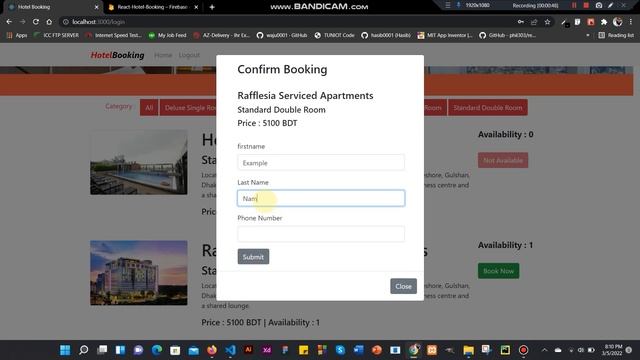Image resolution: width=640 pixels, height=360 pixels.
Task: Open Visual Studio Code from taskbar
Action: coord(230,350)
